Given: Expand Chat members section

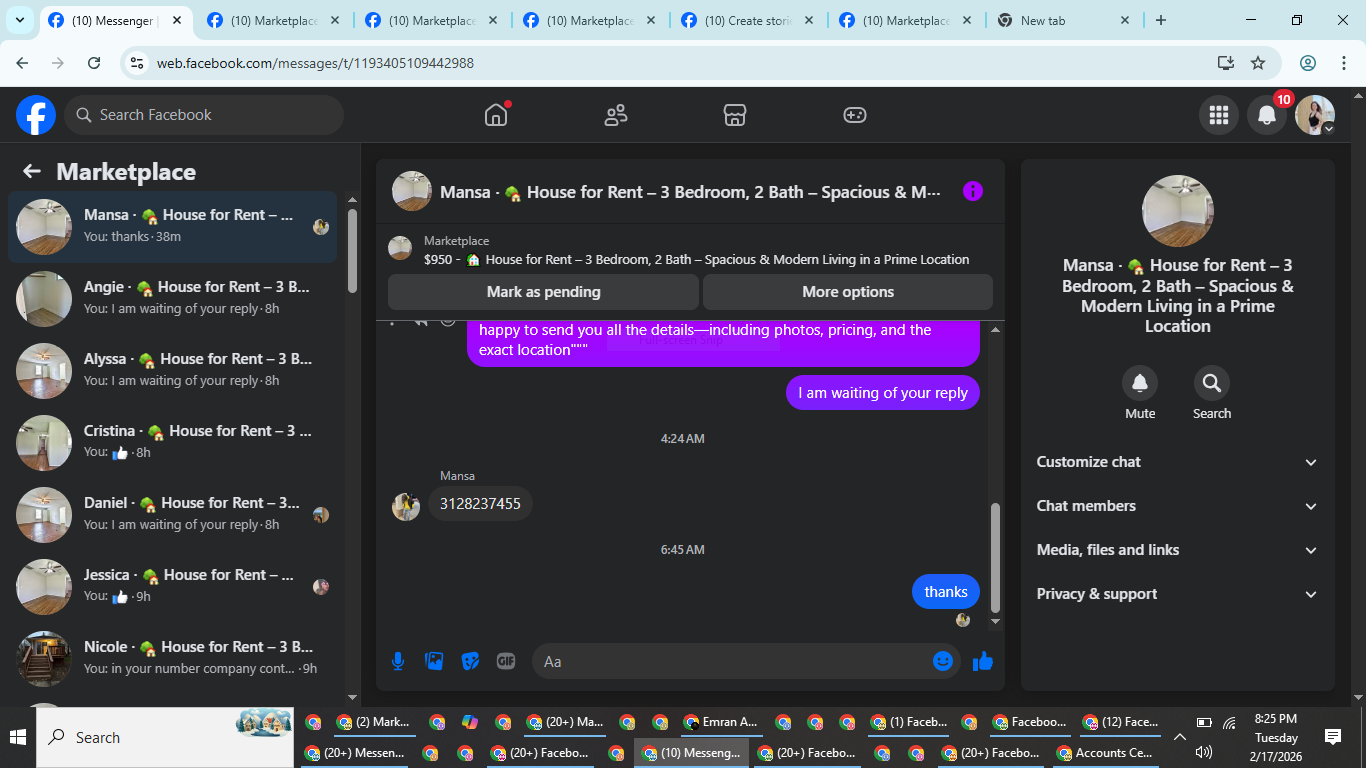Looking at the screenshot, I should pos(1178,506).
